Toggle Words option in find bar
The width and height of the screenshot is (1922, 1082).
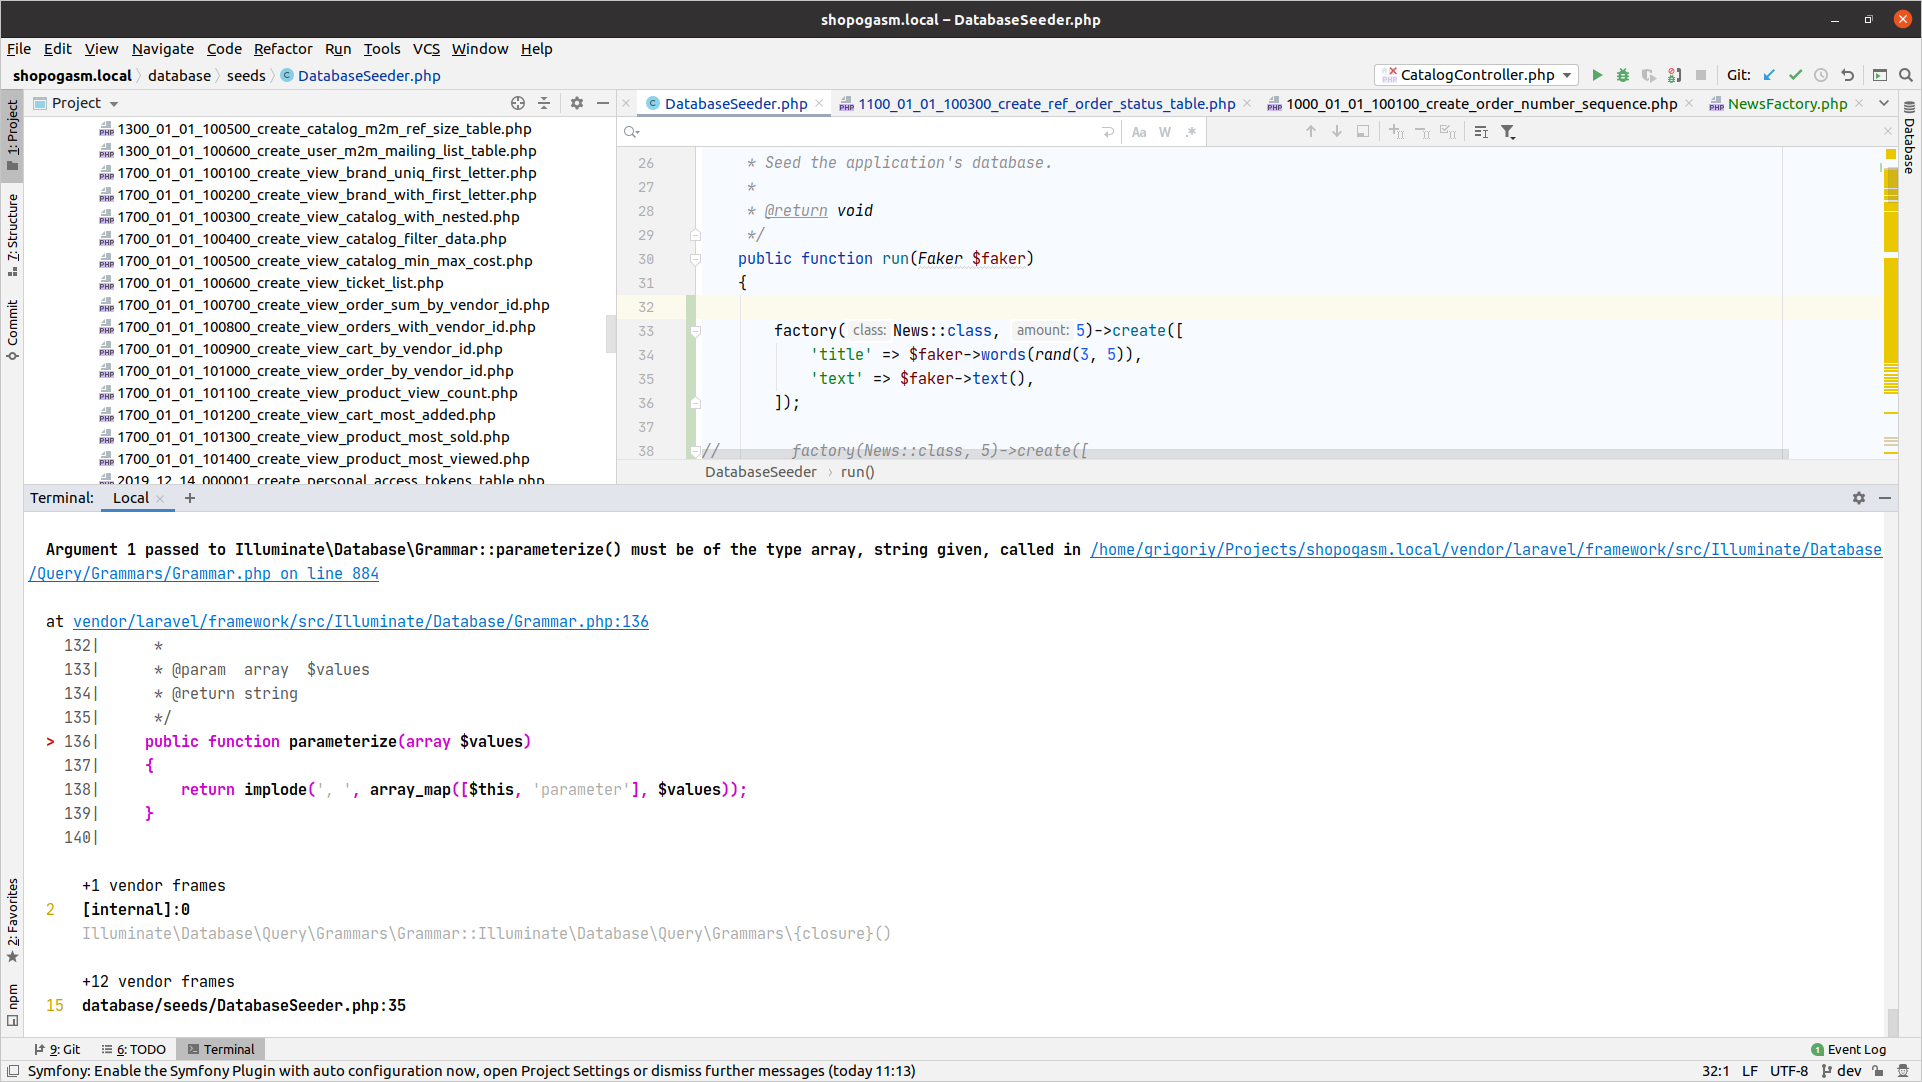(1165, 132)
